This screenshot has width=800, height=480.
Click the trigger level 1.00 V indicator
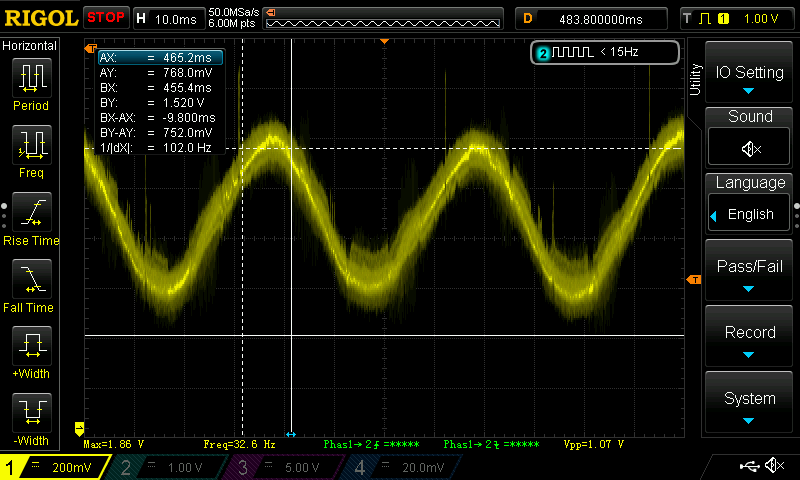tap(761, 19)
